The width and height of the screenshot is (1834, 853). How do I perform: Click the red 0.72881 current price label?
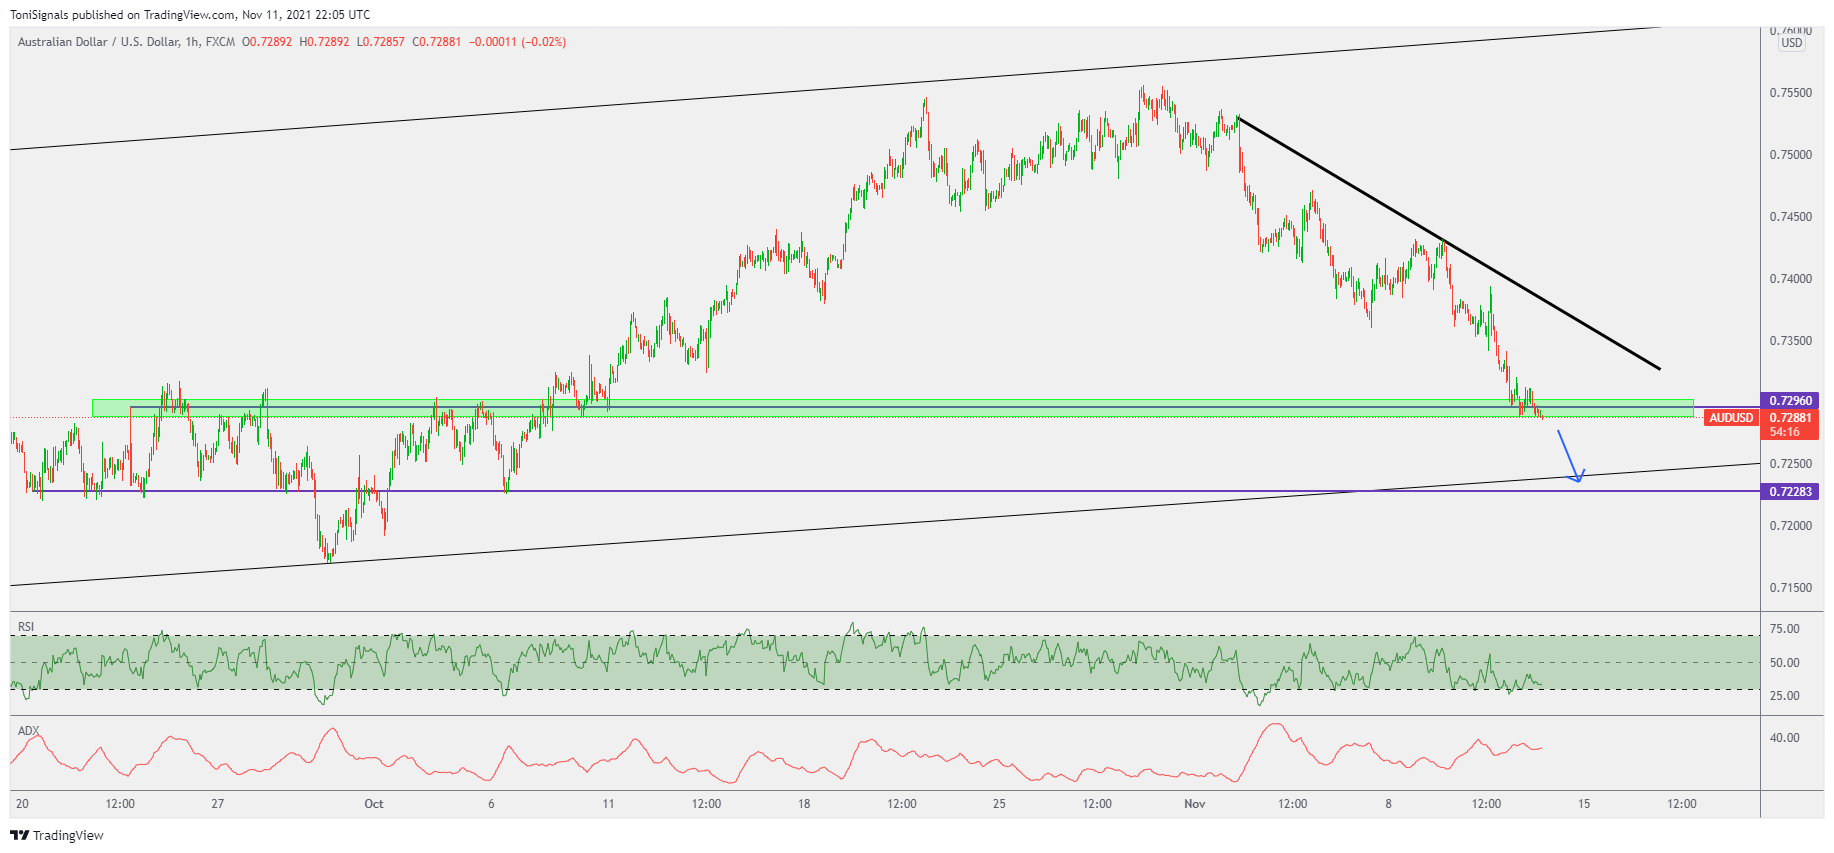tap(1790, 418)
